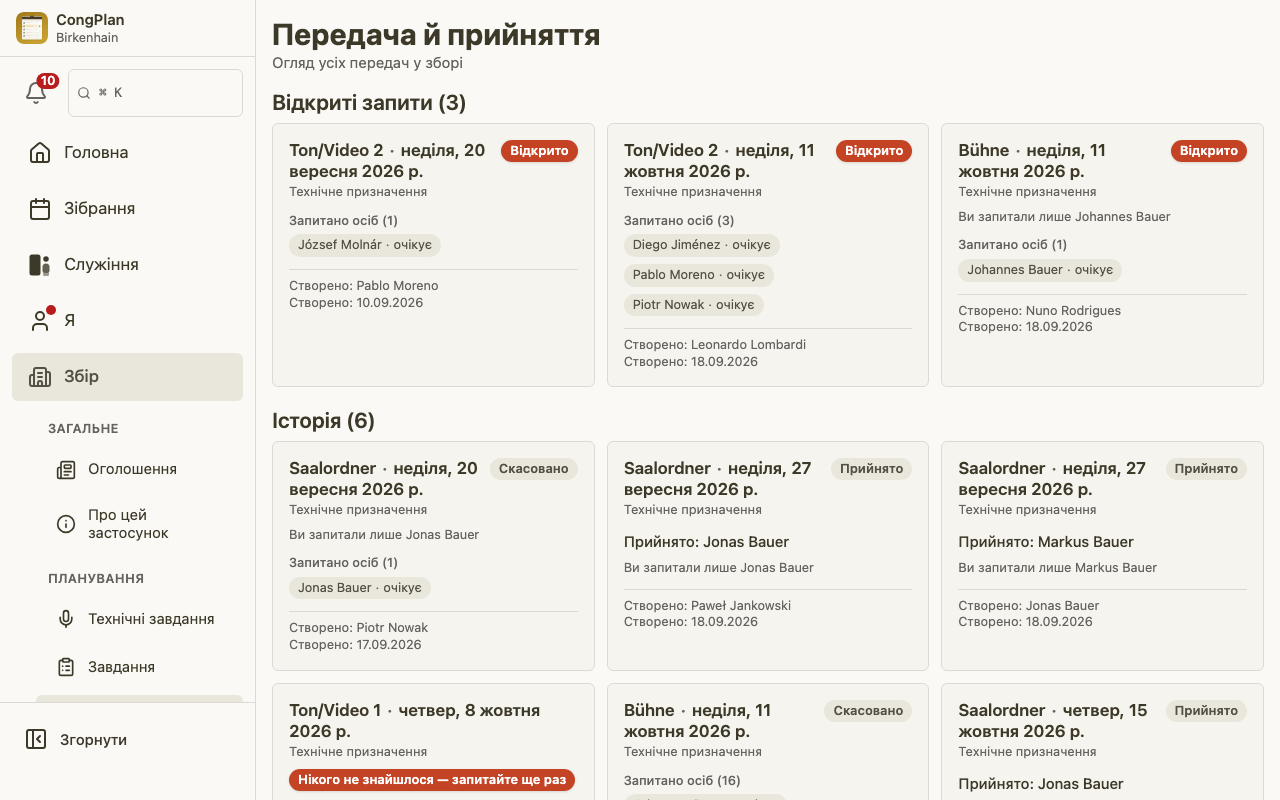Click the József Molnár · очікує chip
The height and width of the screenshot is (800, 1280).
[x=365, y=245]
